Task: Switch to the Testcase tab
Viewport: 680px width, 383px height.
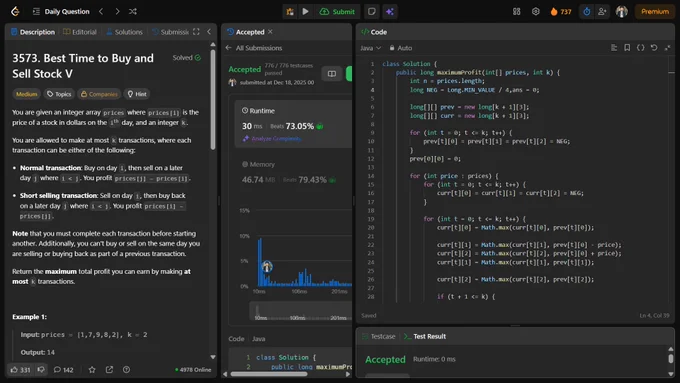Action: click(x=379, y=337)
